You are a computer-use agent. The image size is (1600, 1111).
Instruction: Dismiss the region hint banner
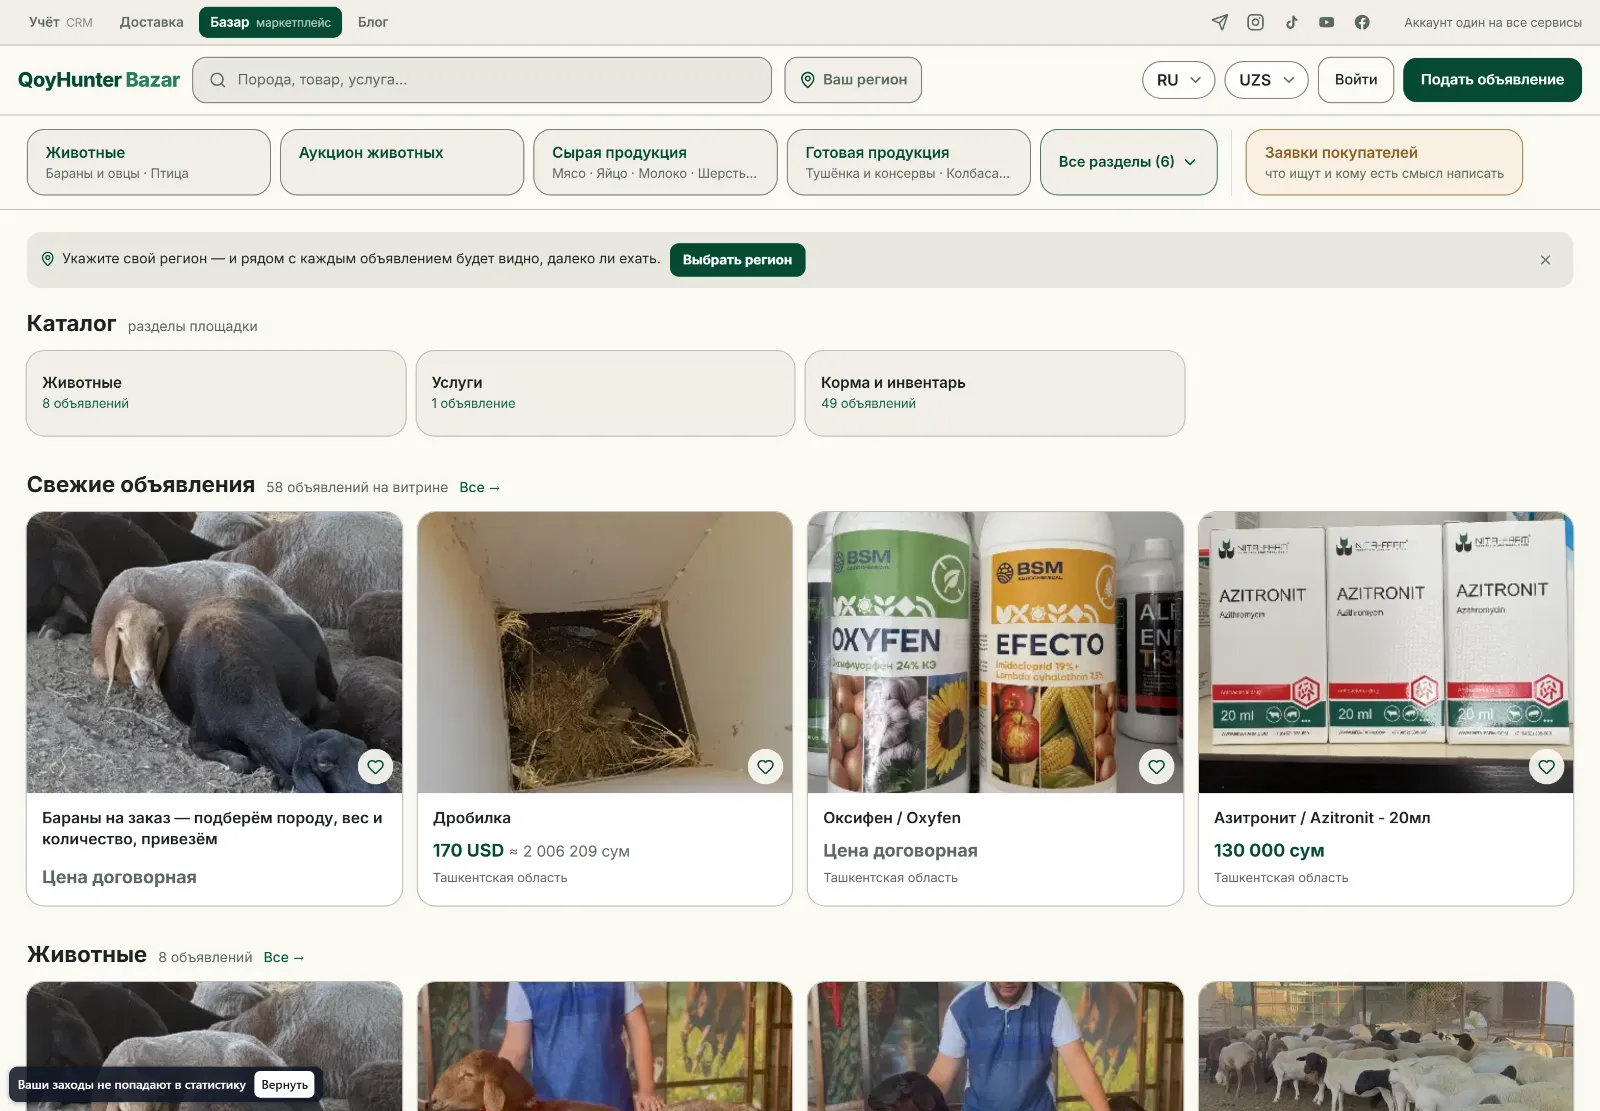click(x=1545, y=260)
